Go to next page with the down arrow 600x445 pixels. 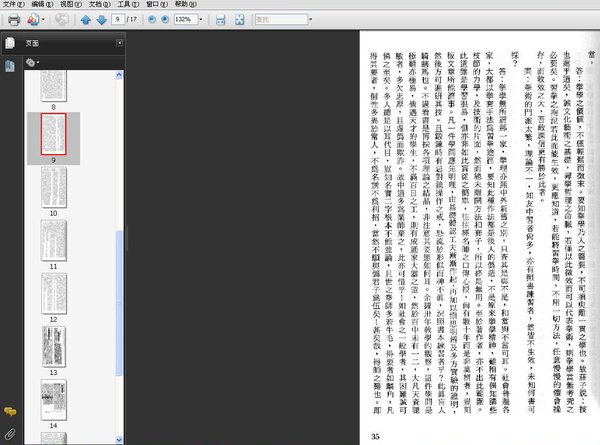(102, 20)
